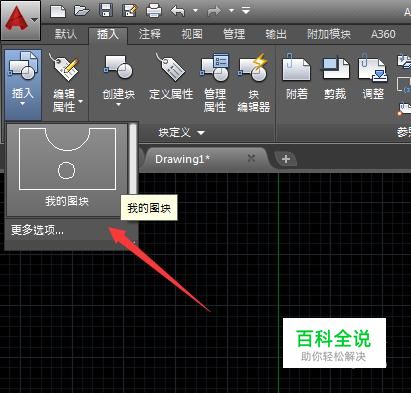
Task: Click the 剪裁 clip icon
Action: click(x=335, y=68)
